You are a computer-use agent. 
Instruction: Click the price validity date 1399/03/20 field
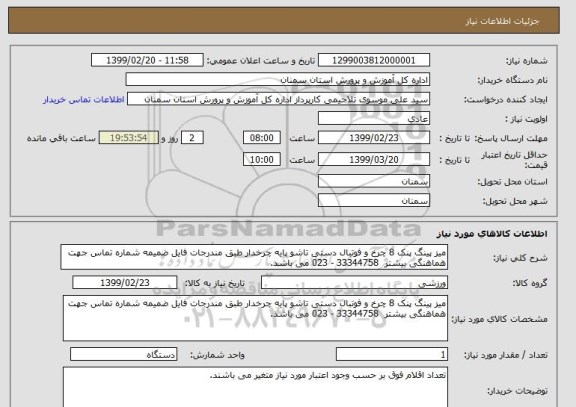(374, 159)
